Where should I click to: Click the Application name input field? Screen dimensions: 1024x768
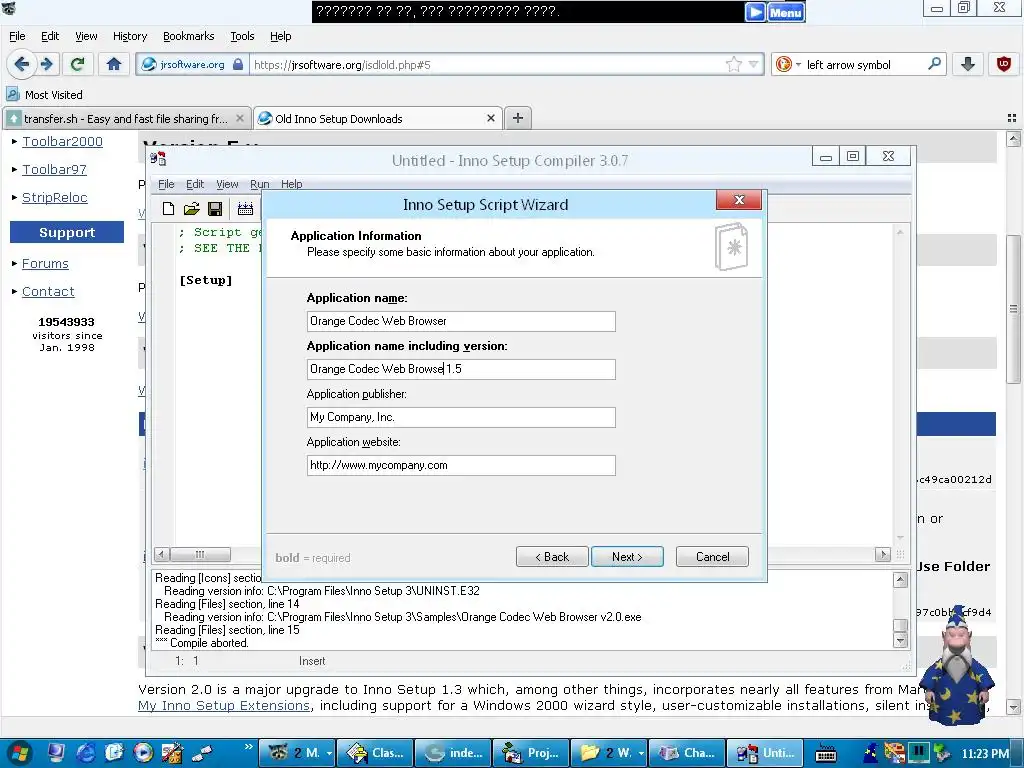pos(461,321)
